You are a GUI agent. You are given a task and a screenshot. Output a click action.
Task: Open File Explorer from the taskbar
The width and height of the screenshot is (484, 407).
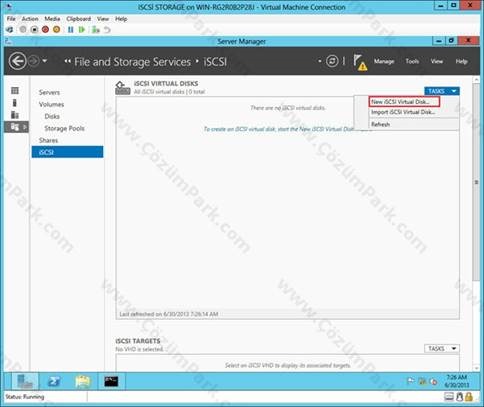pyautogui.click(x=82, y=381)
